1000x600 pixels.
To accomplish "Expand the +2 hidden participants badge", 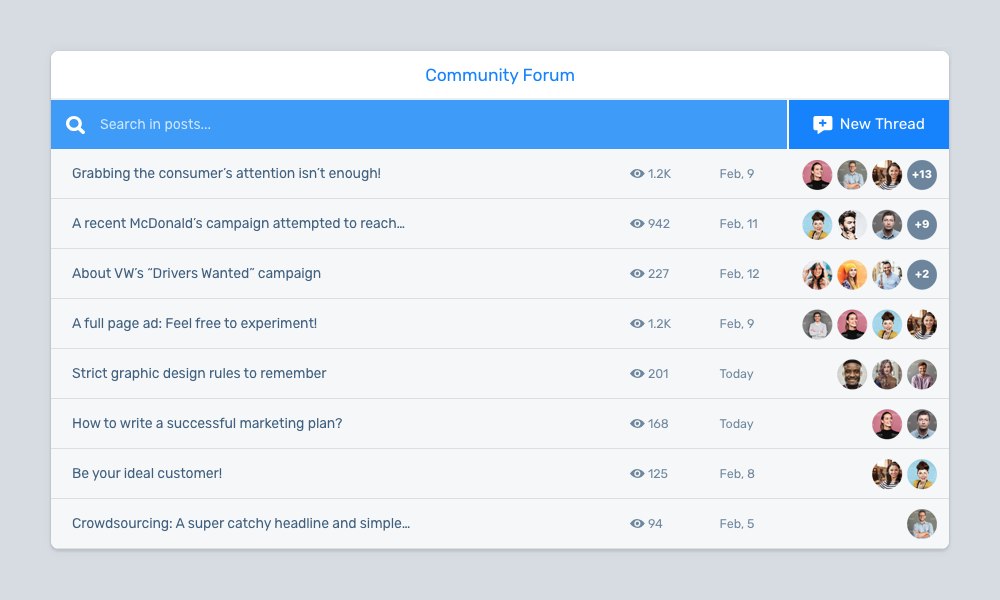I will 921,275.
